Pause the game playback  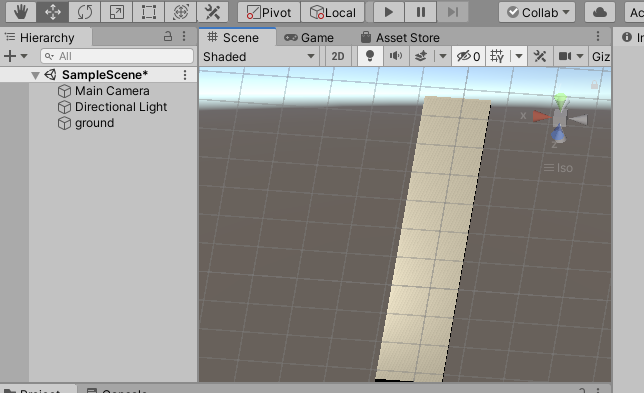(x=421, y=12)
